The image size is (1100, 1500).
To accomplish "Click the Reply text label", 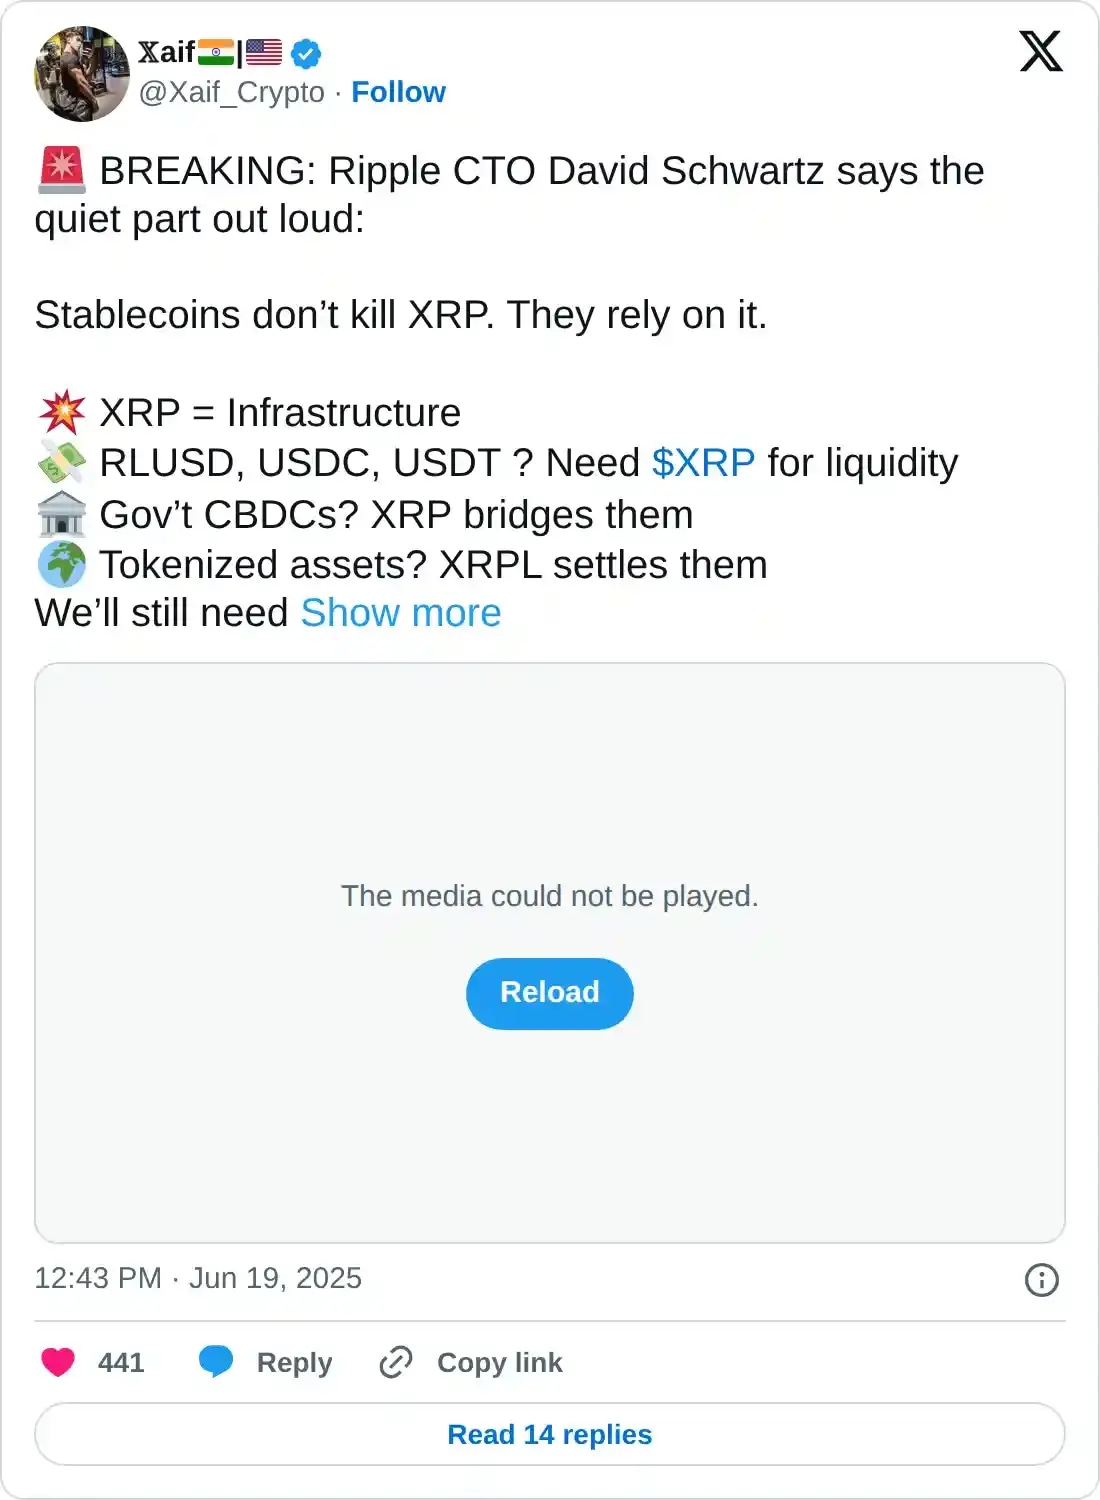I will point(294,1362).
